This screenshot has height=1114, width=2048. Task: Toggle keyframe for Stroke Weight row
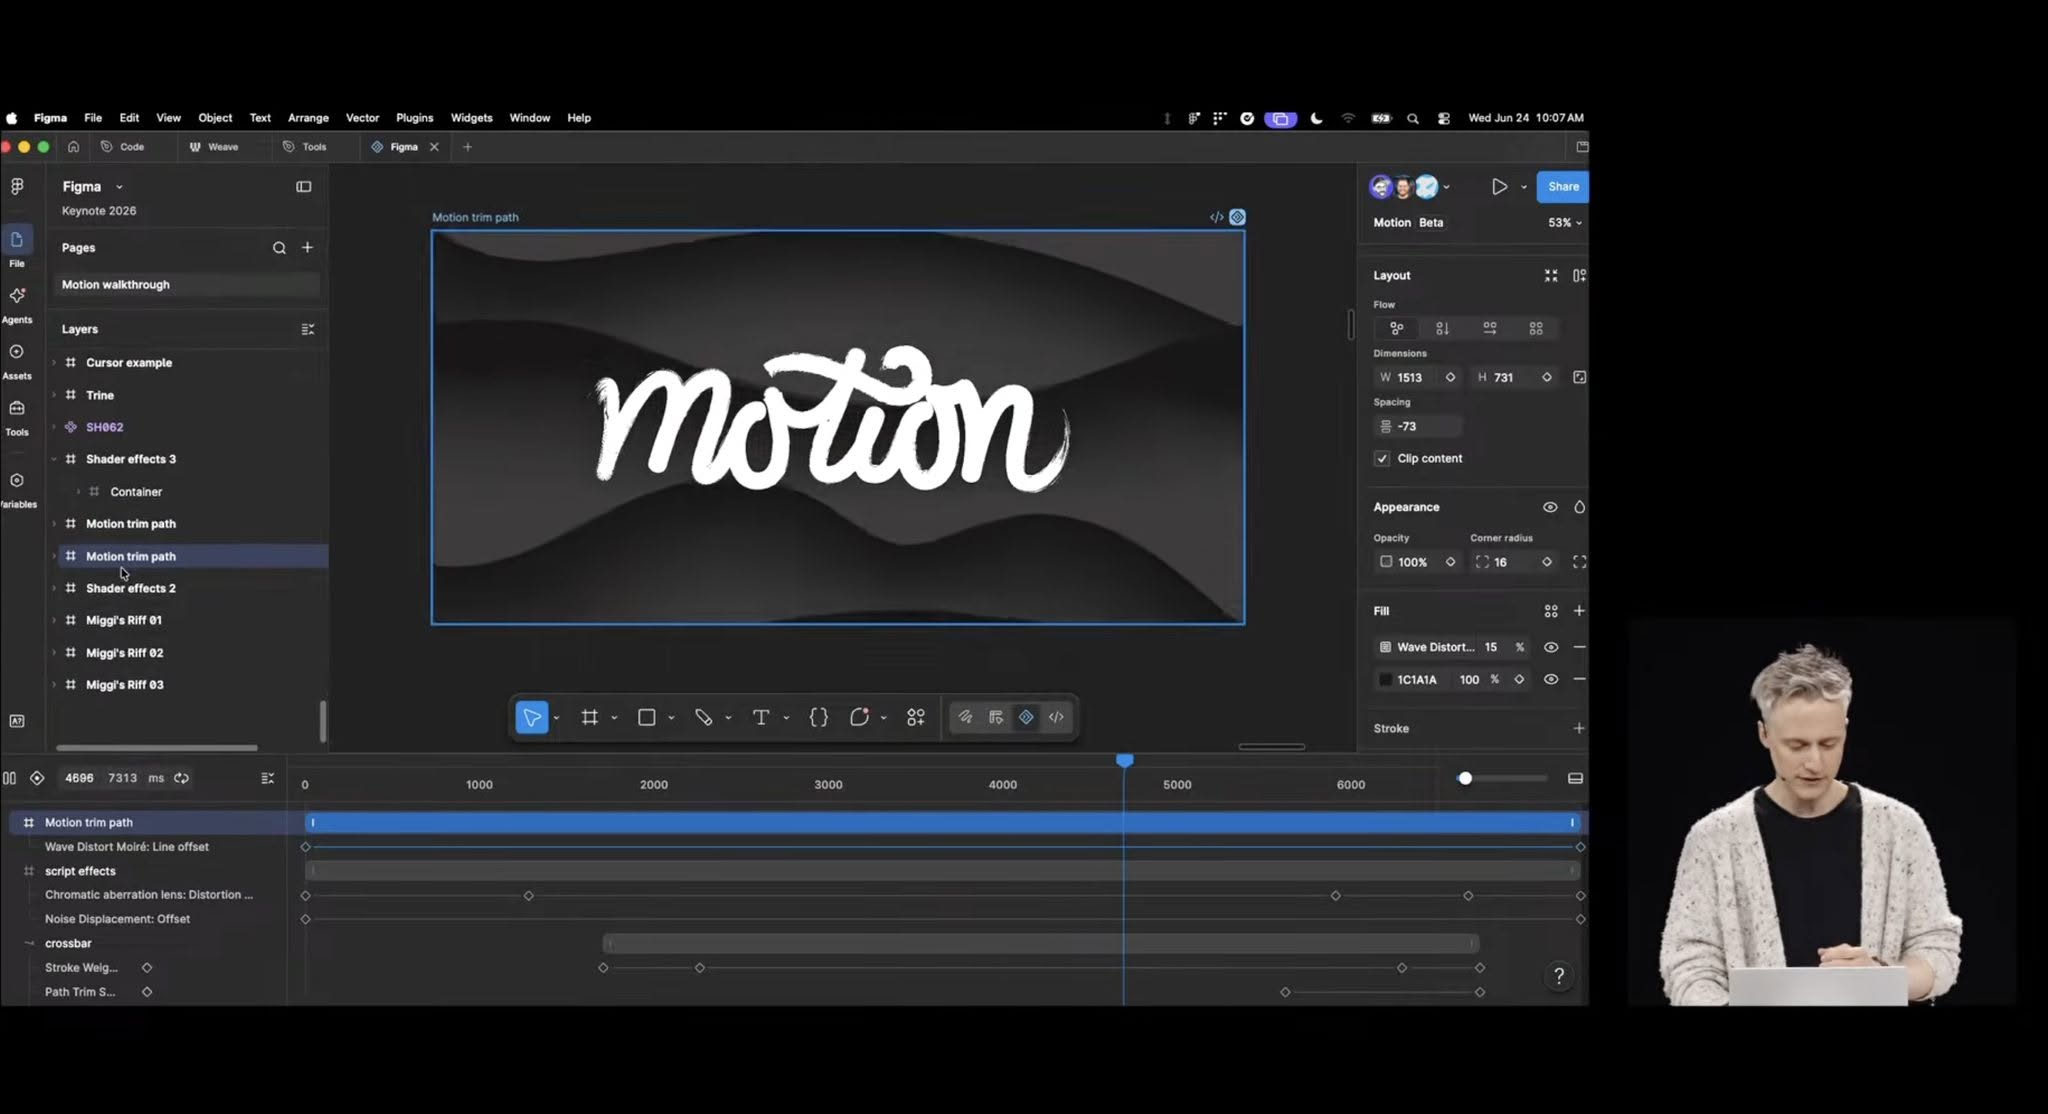[147, 968]
